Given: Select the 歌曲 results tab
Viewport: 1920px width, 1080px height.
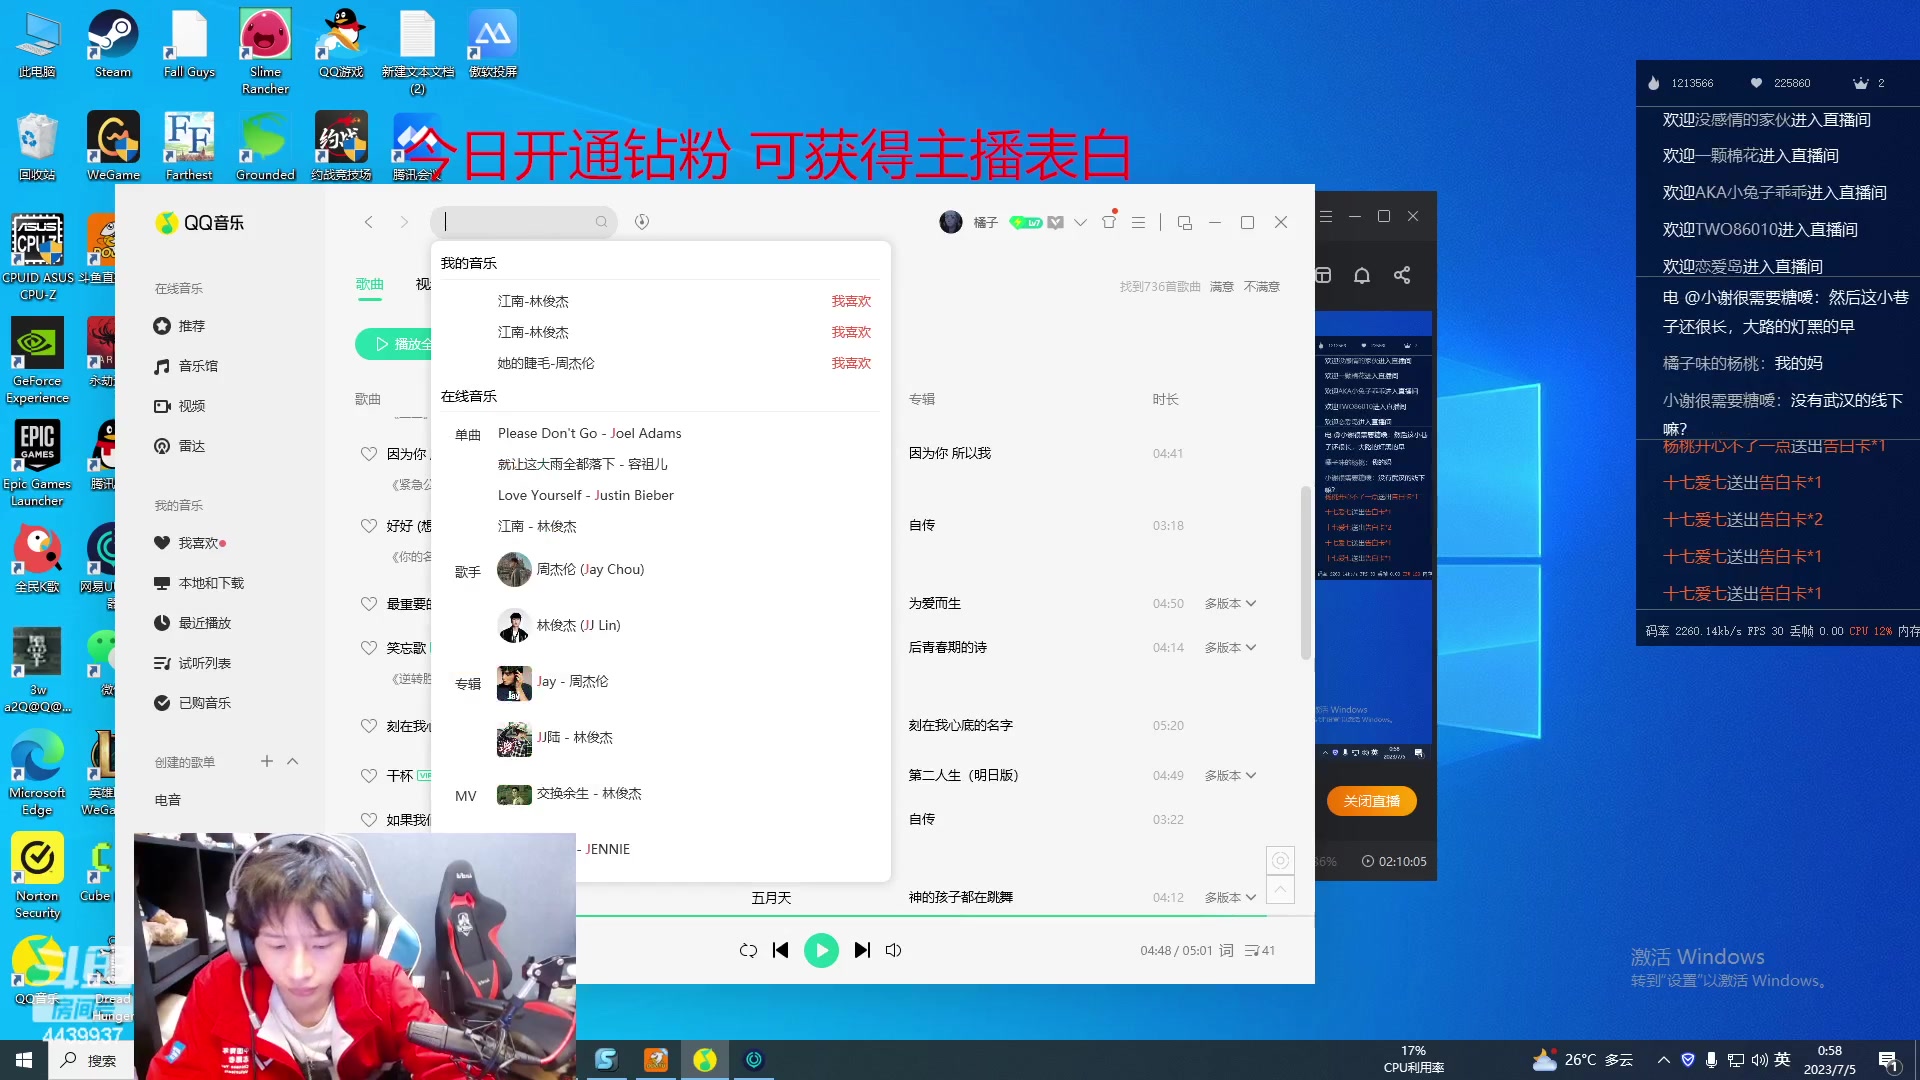Looking at the screenshot, I should 370,284.
